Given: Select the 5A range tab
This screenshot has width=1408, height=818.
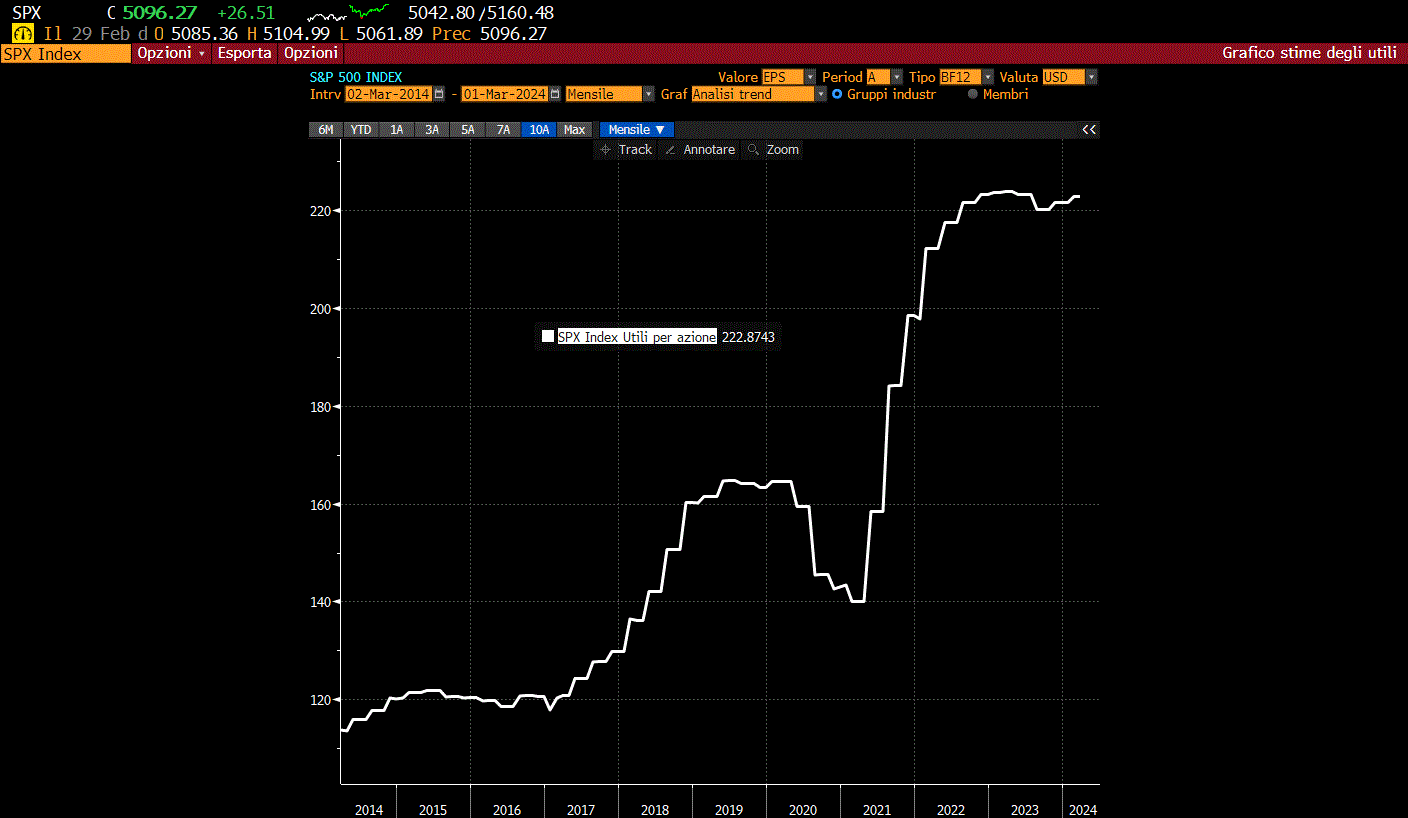Looking at the screenshot, I should coord(467,129).
